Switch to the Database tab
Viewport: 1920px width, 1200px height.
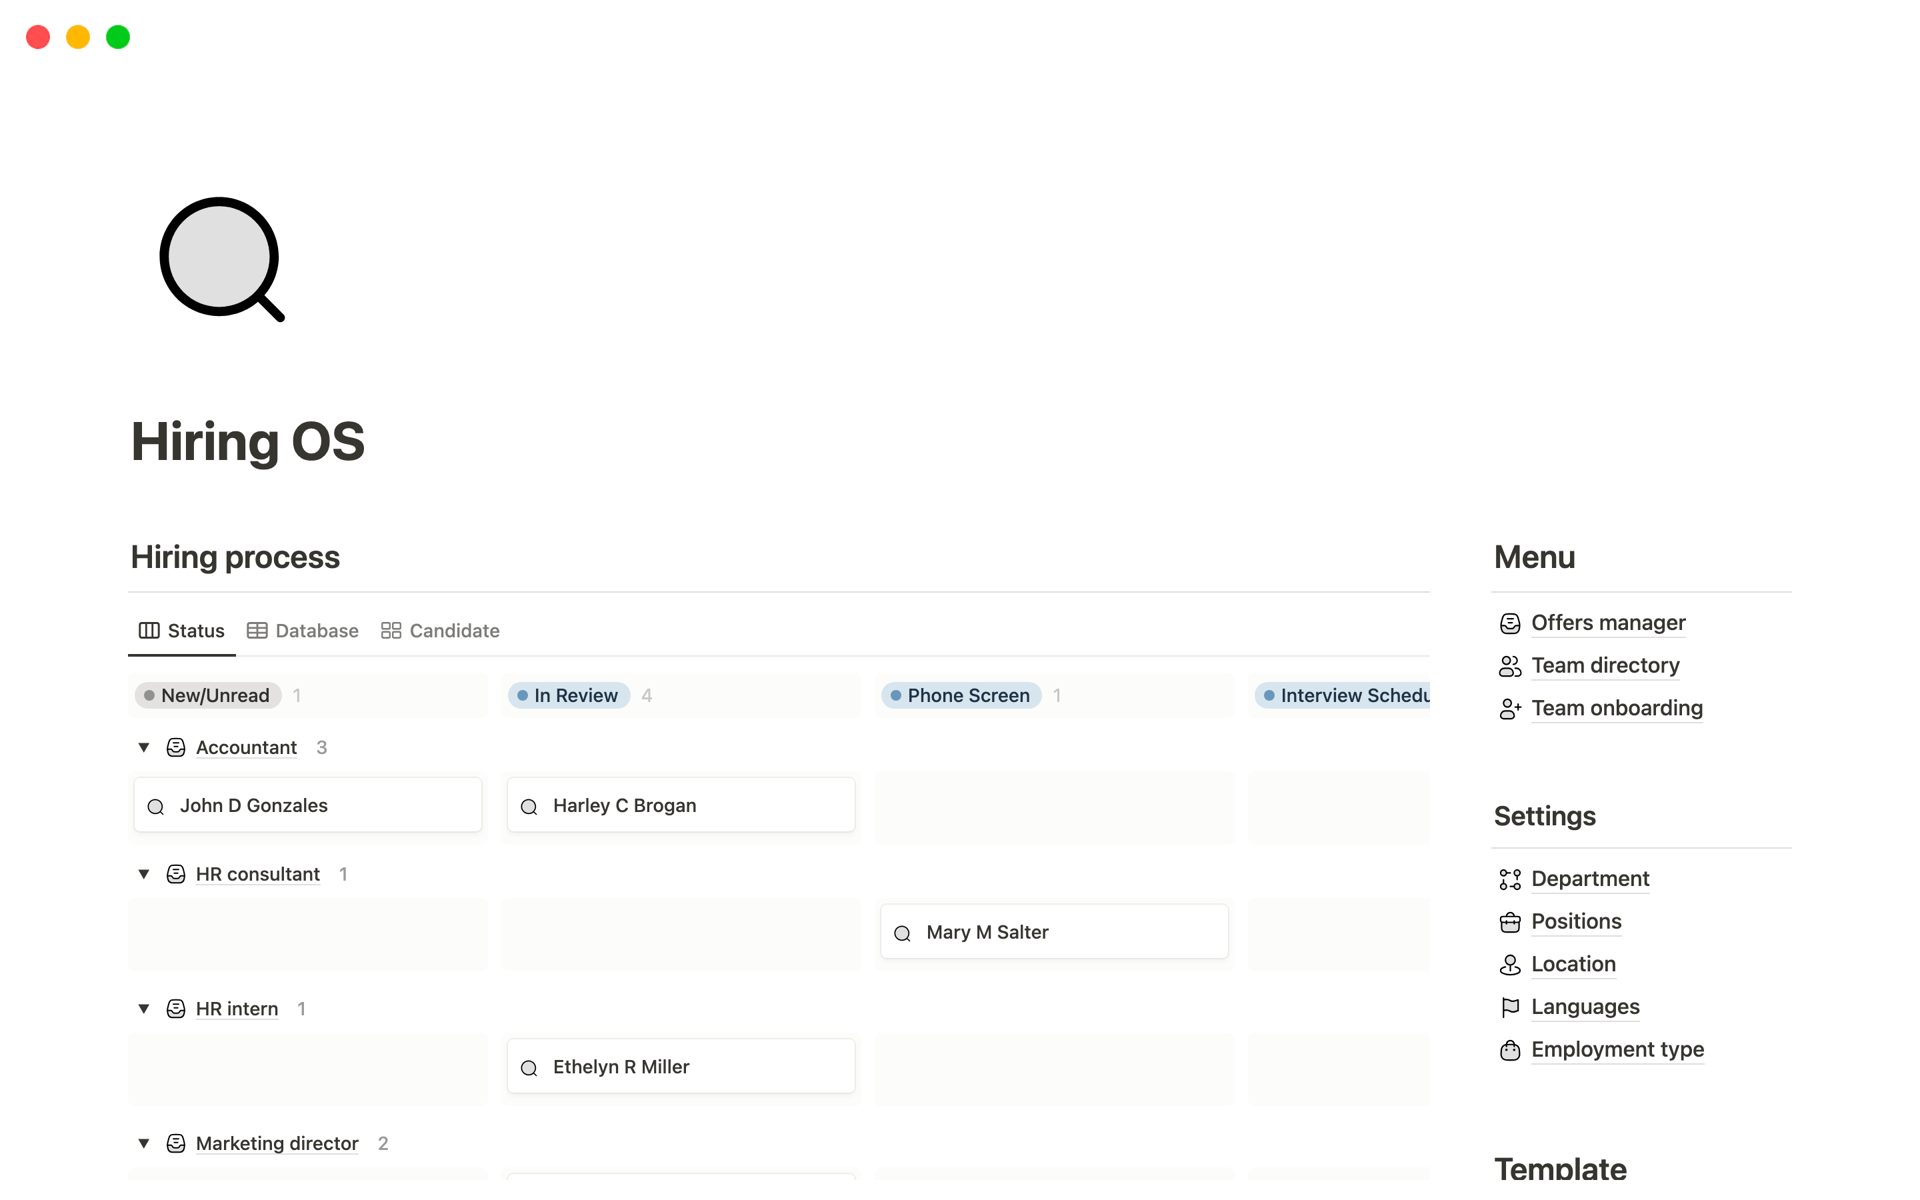point(303,631)
